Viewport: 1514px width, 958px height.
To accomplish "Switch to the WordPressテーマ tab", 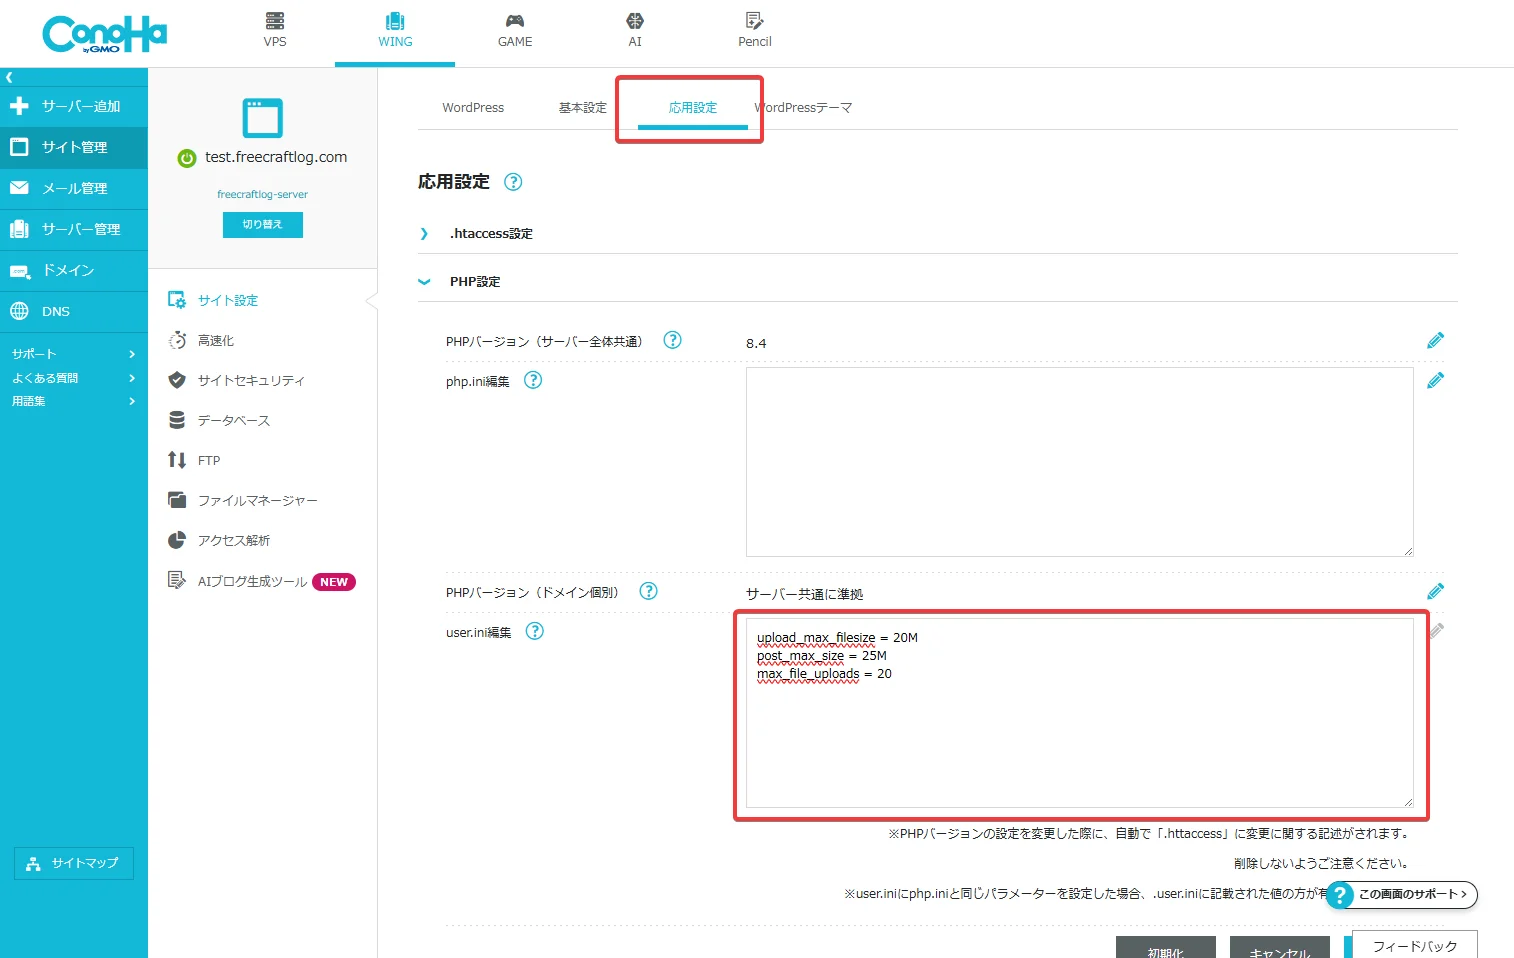I will pyautogui.click(x=804, y=108).
